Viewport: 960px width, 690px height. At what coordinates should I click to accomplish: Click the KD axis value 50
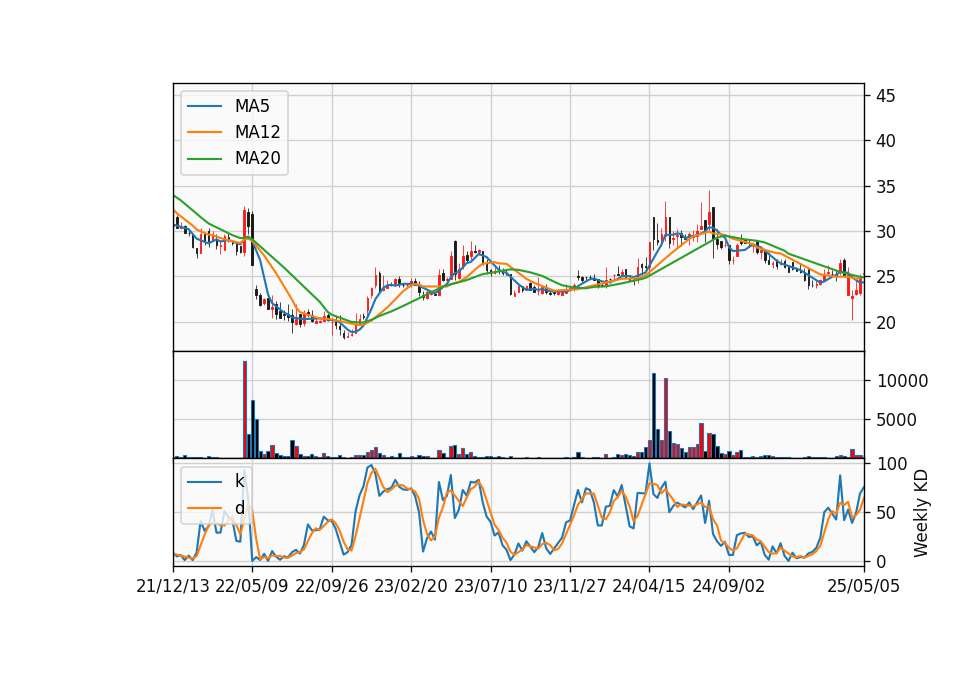(x=887, y=513)
